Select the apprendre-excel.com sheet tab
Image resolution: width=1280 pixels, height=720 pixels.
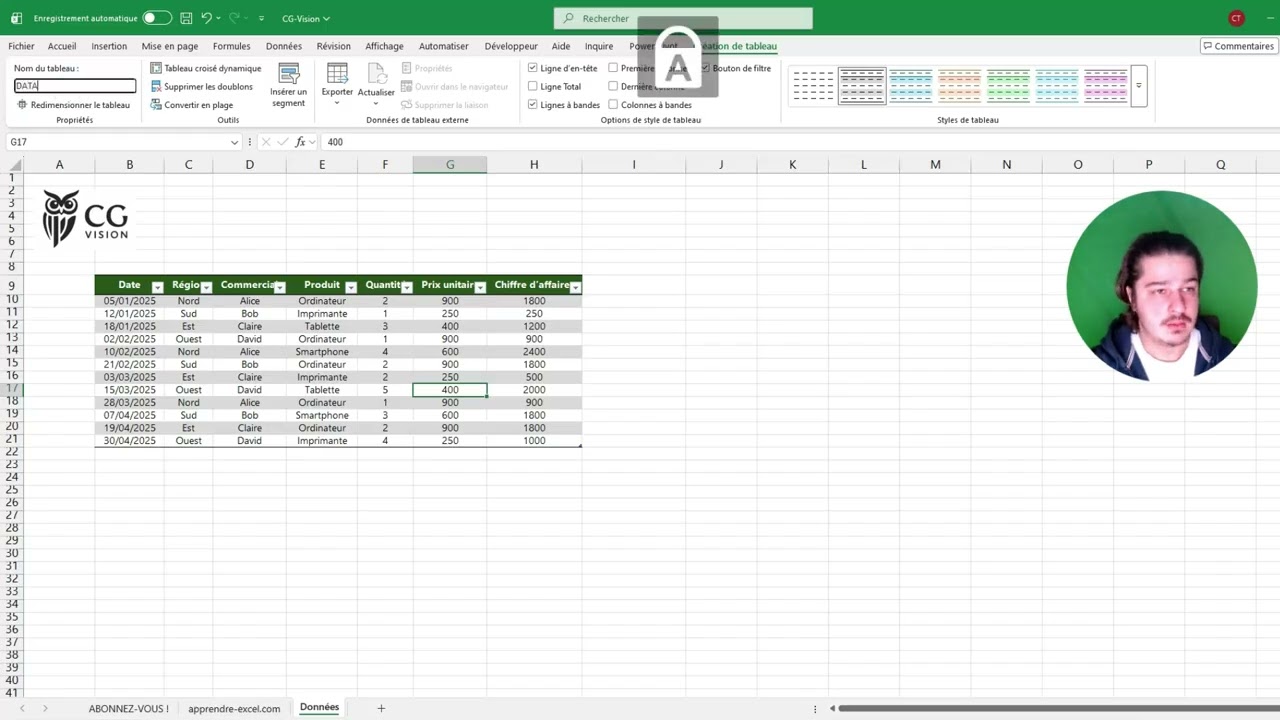[x=234, y=708]
